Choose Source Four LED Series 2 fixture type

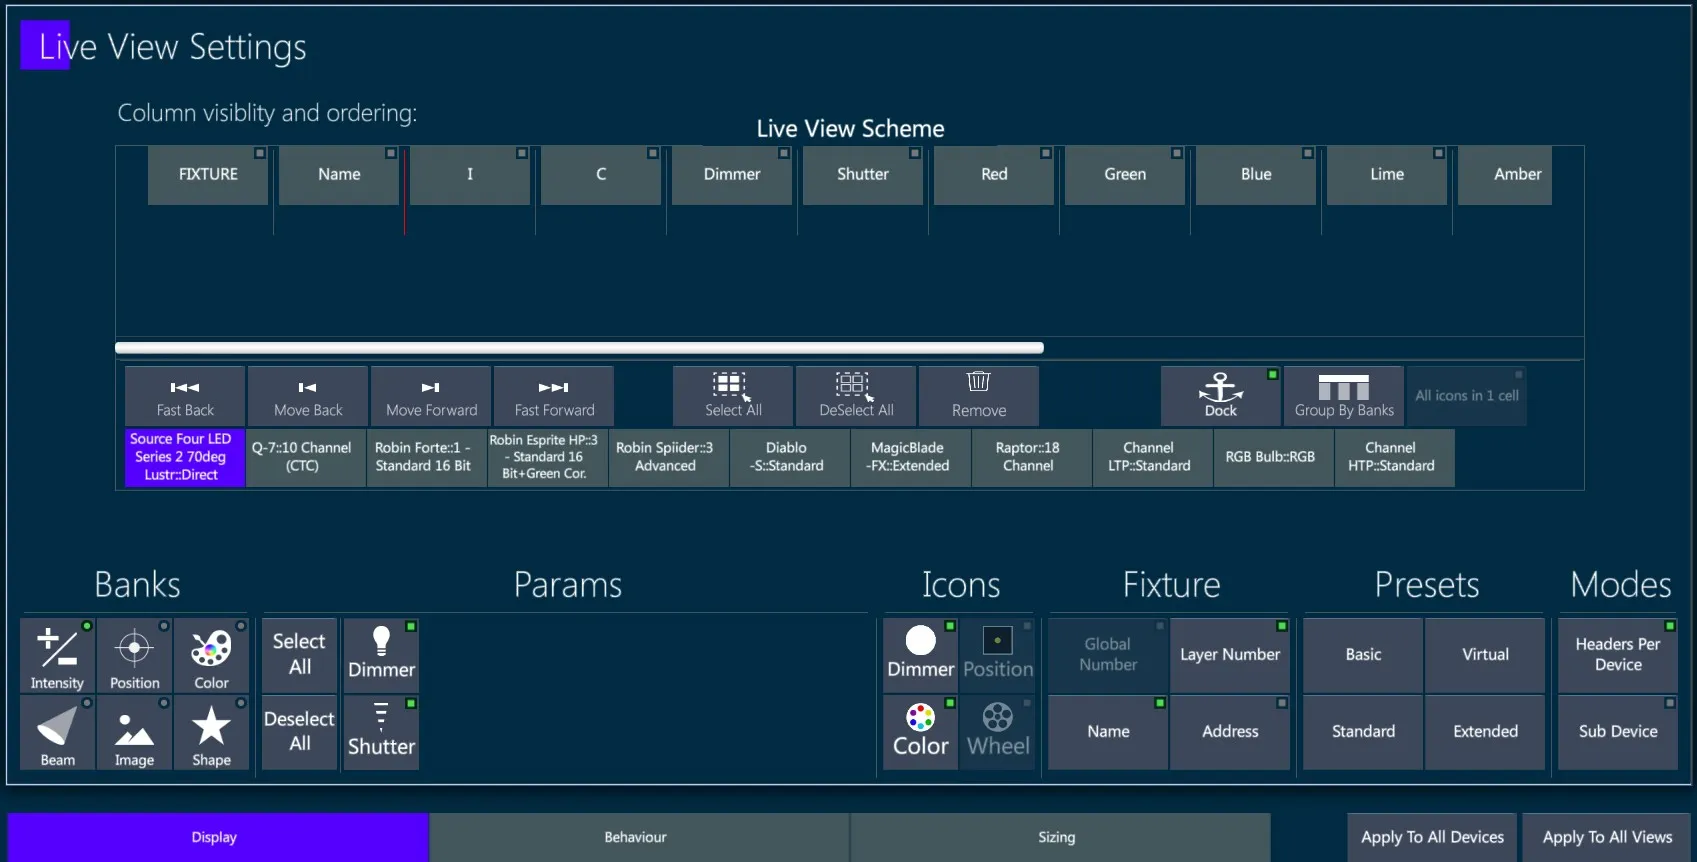click(185, 458)
